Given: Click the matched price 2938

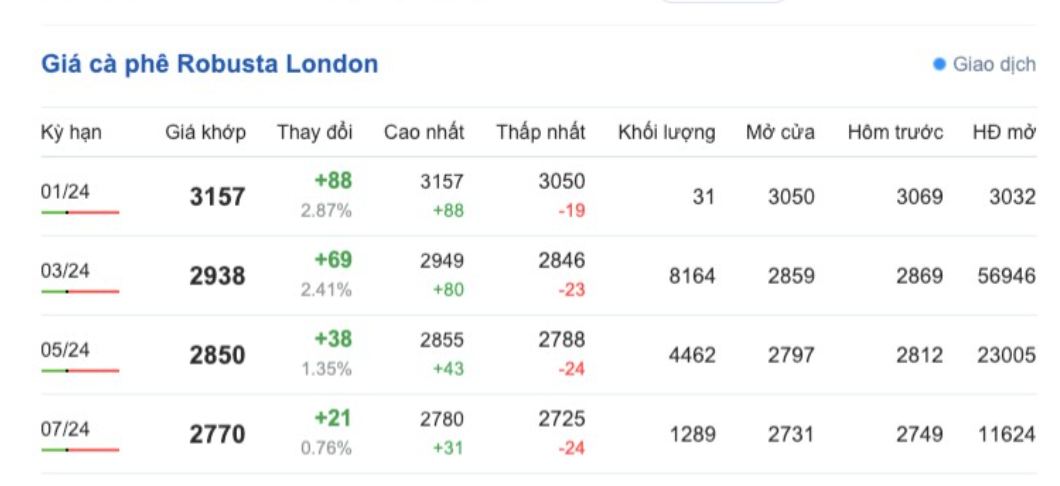Looking at the screenshot, I should [x=217, y=276].
